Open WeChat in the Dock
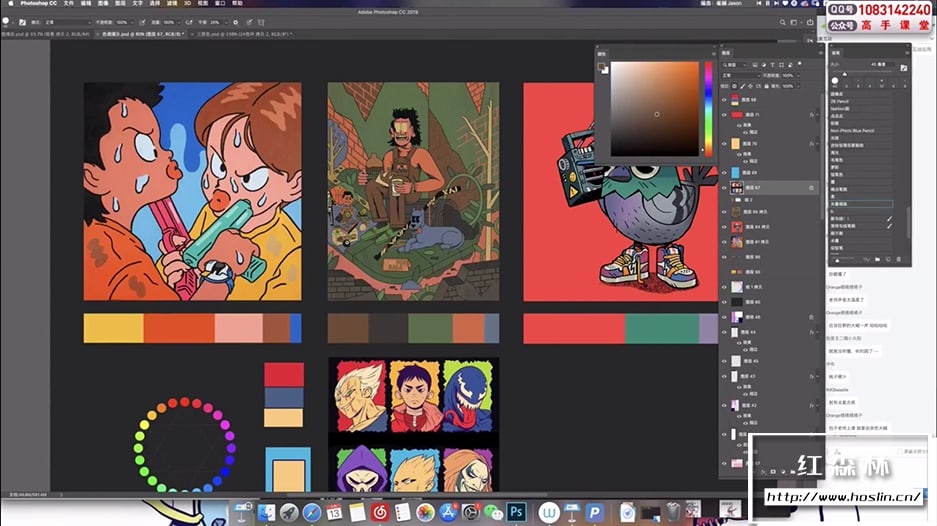Viewport: 937px width, 526px height. (493, 512)
